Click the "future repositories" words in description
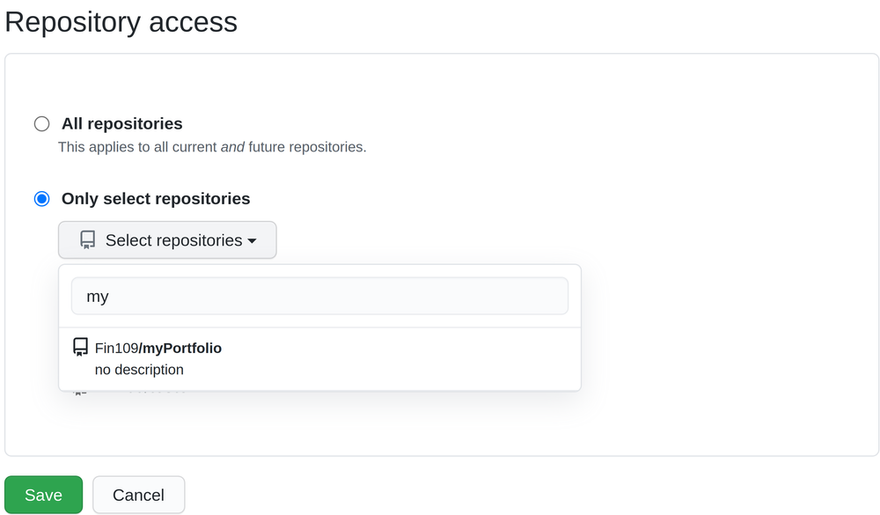The image size is (880, 515). tap(307, 147)
